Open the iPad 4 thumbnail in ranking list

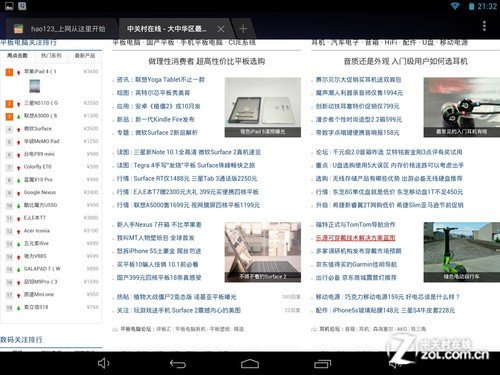click(34, 86)
